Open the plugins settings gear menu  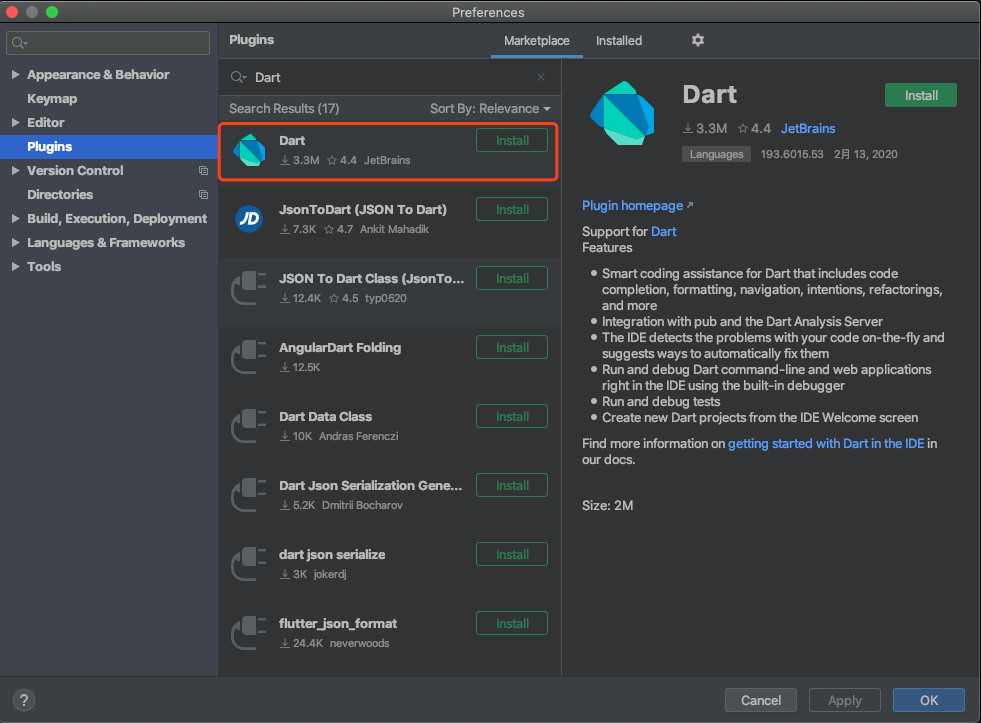(698, 40)
